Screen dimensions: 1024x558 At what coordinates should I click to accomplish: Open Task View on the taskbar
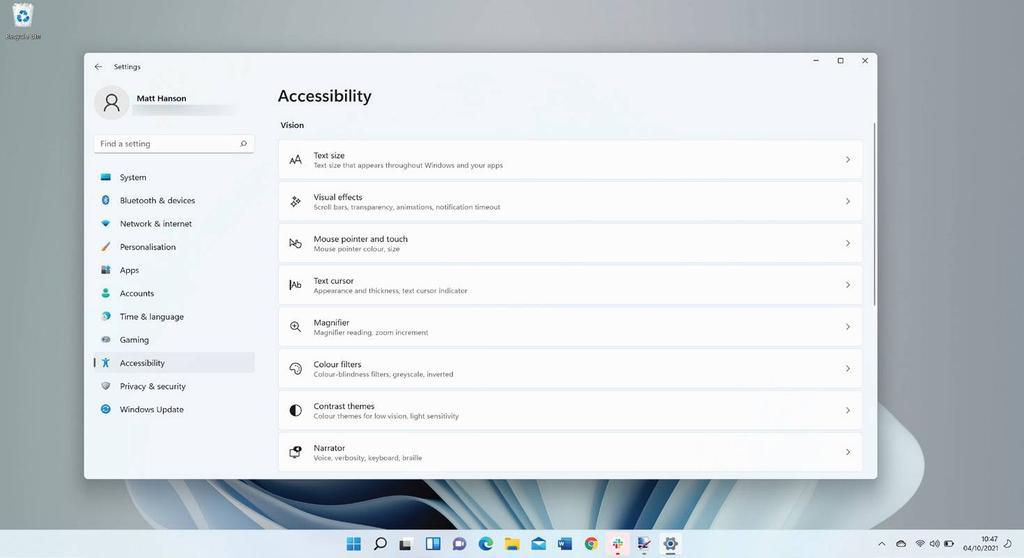406,544
